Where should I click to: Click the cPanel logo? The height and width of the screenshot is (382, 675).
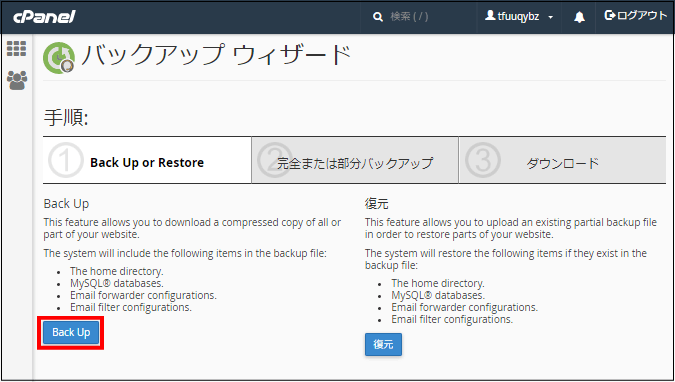coord(44,17)
